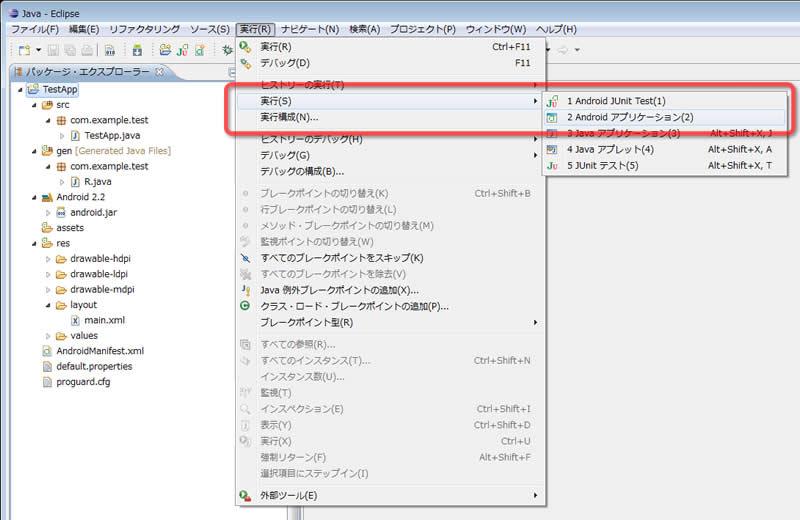
Task: Open the ソース(S) menu
Action: 210,29
